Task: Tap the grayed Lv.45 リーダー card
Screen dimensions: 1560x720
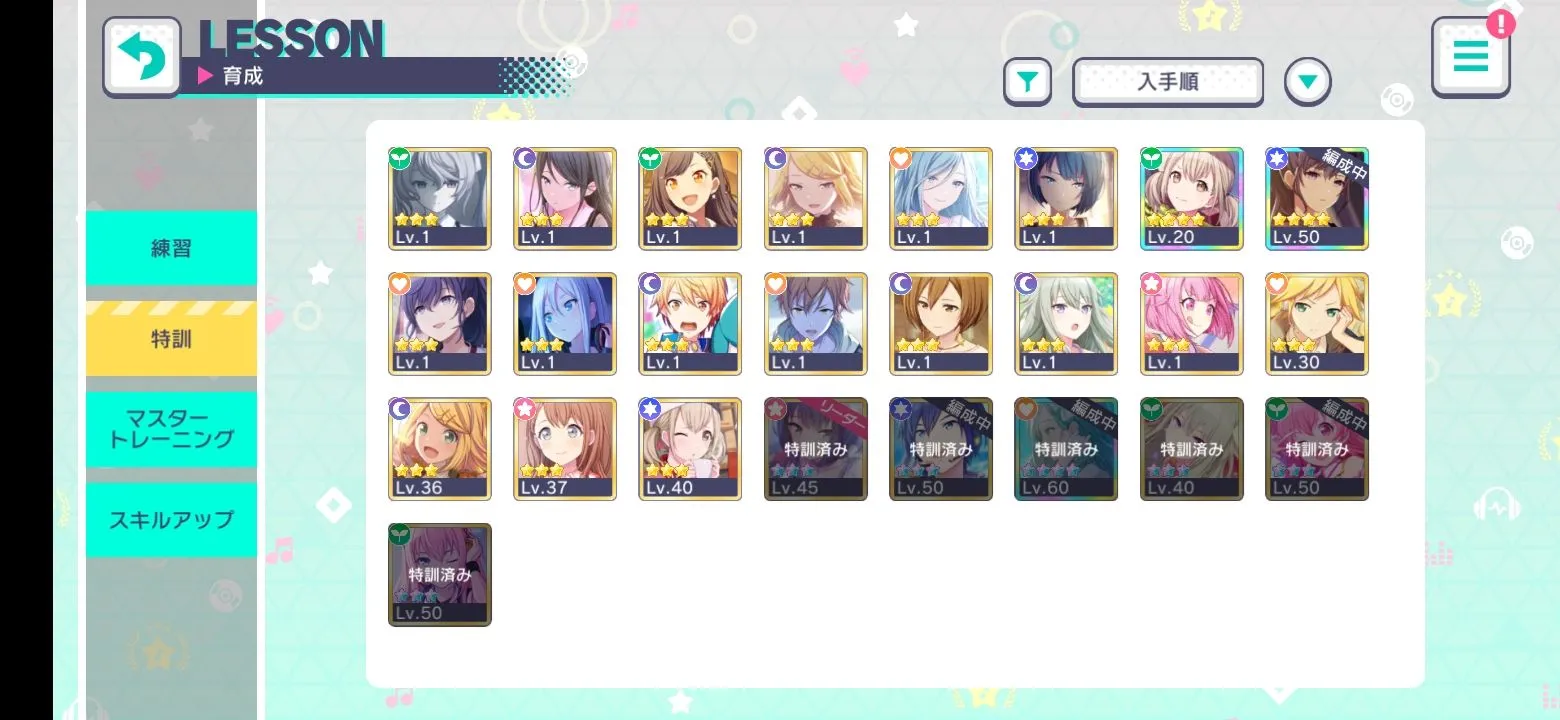Action: pos(815,449)
